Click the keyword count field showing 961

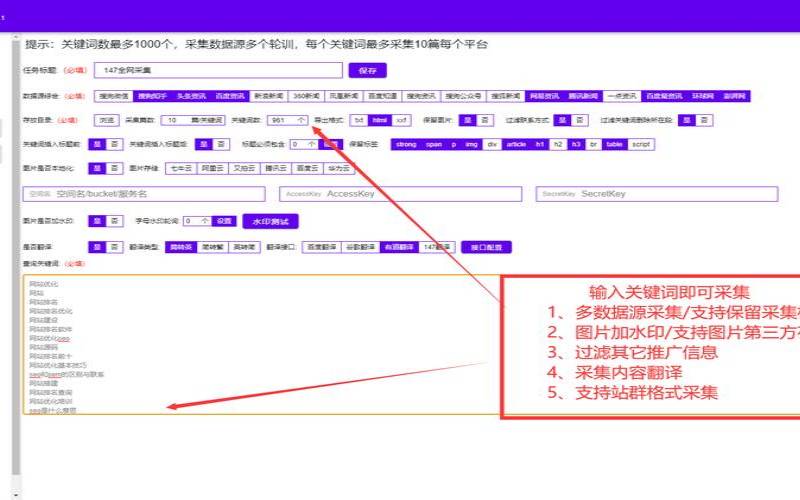(x=288, y=120)
